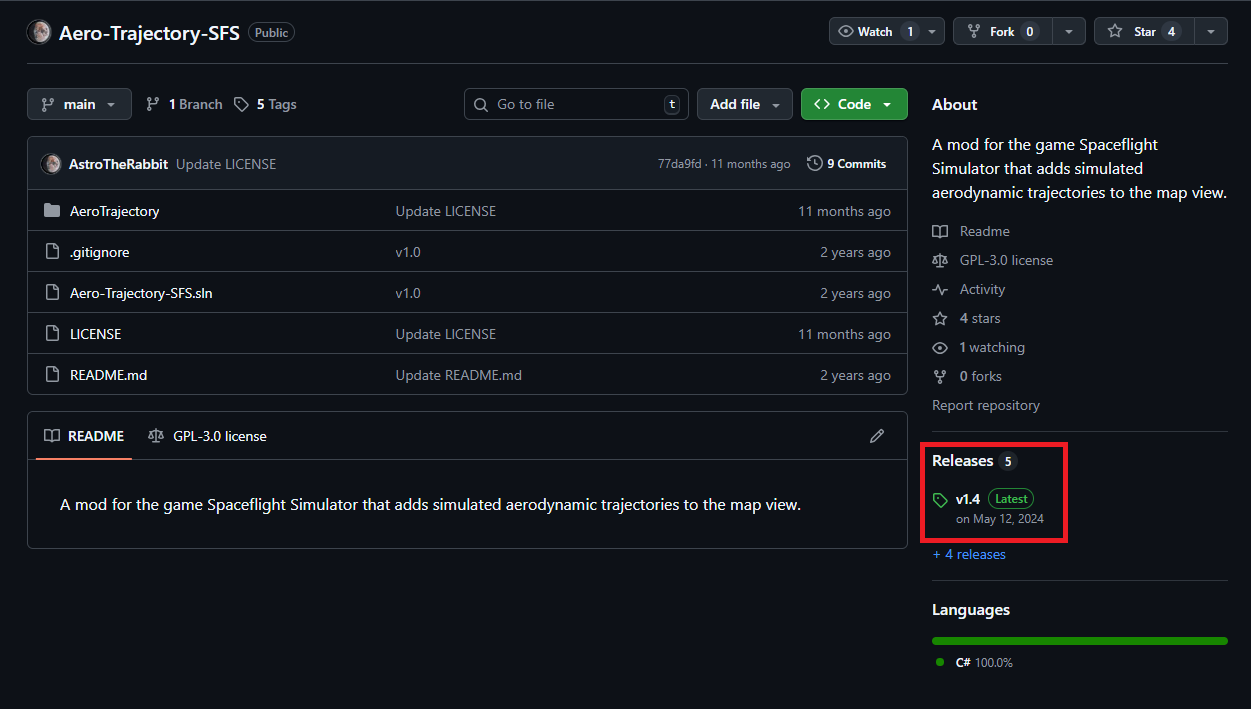Click the green C# language bar

(x=1079, y=641)
